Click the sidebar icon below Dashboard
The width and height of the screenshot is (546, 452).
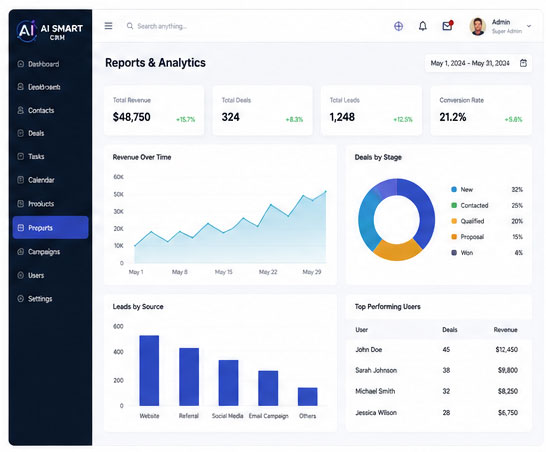21,87
